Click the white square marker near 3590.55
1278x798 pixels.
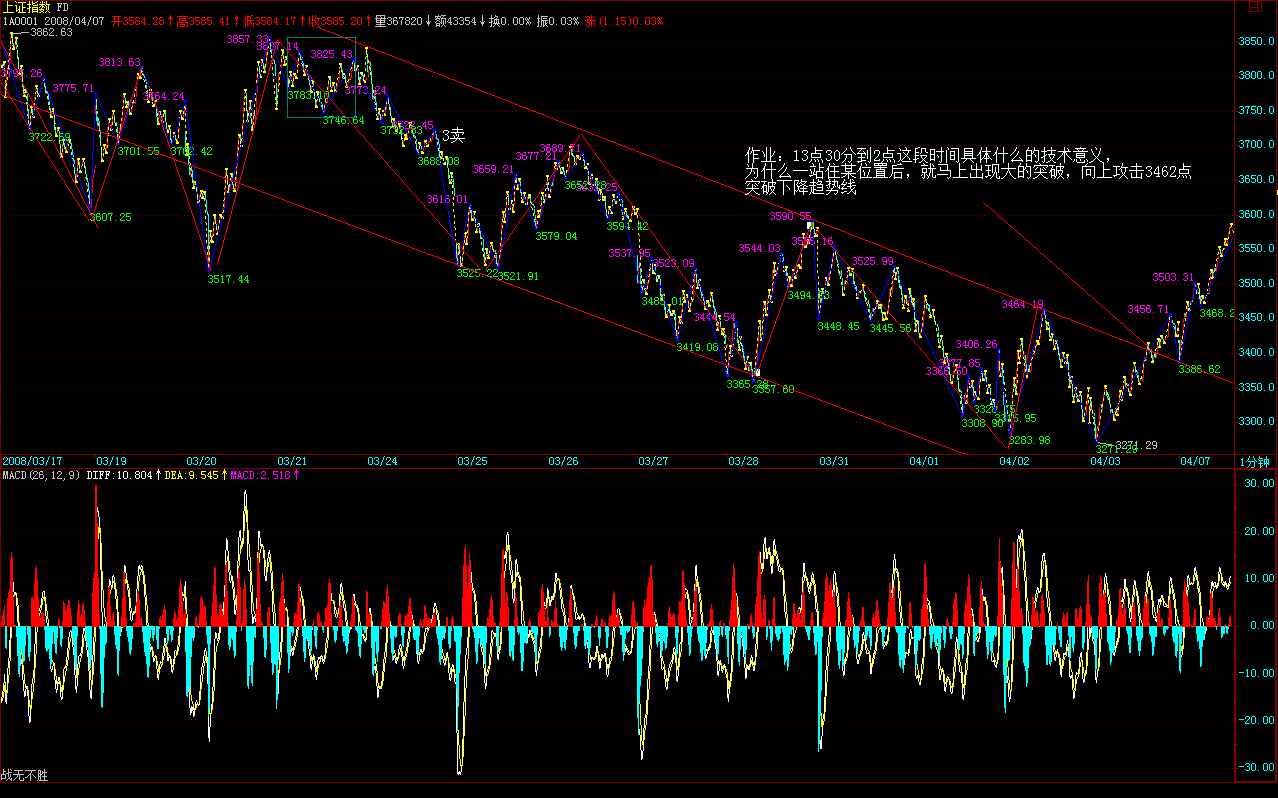click(810, 226)
